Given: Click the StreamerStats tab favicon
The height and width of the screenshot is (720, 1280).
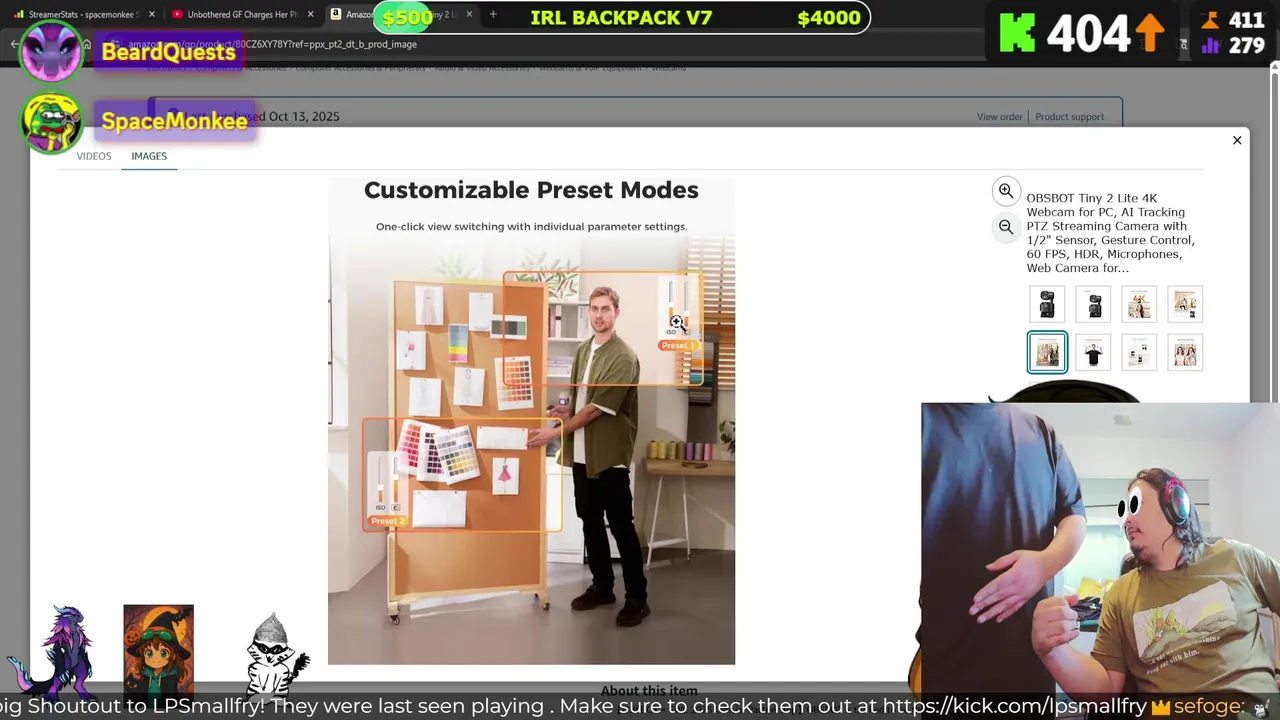Looking at the screenshot, I should (19, 14).
